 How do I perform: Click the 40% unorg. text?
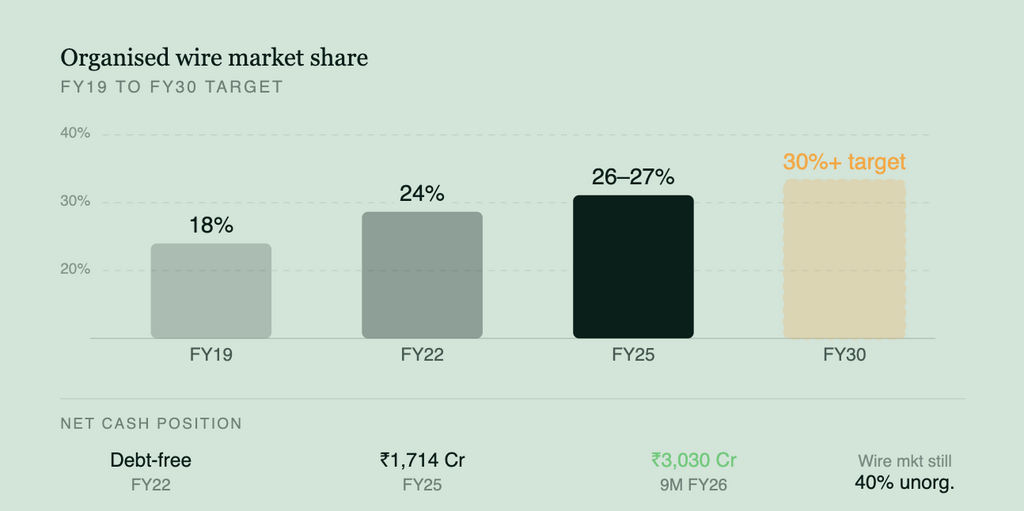click(x=905, y=482)
